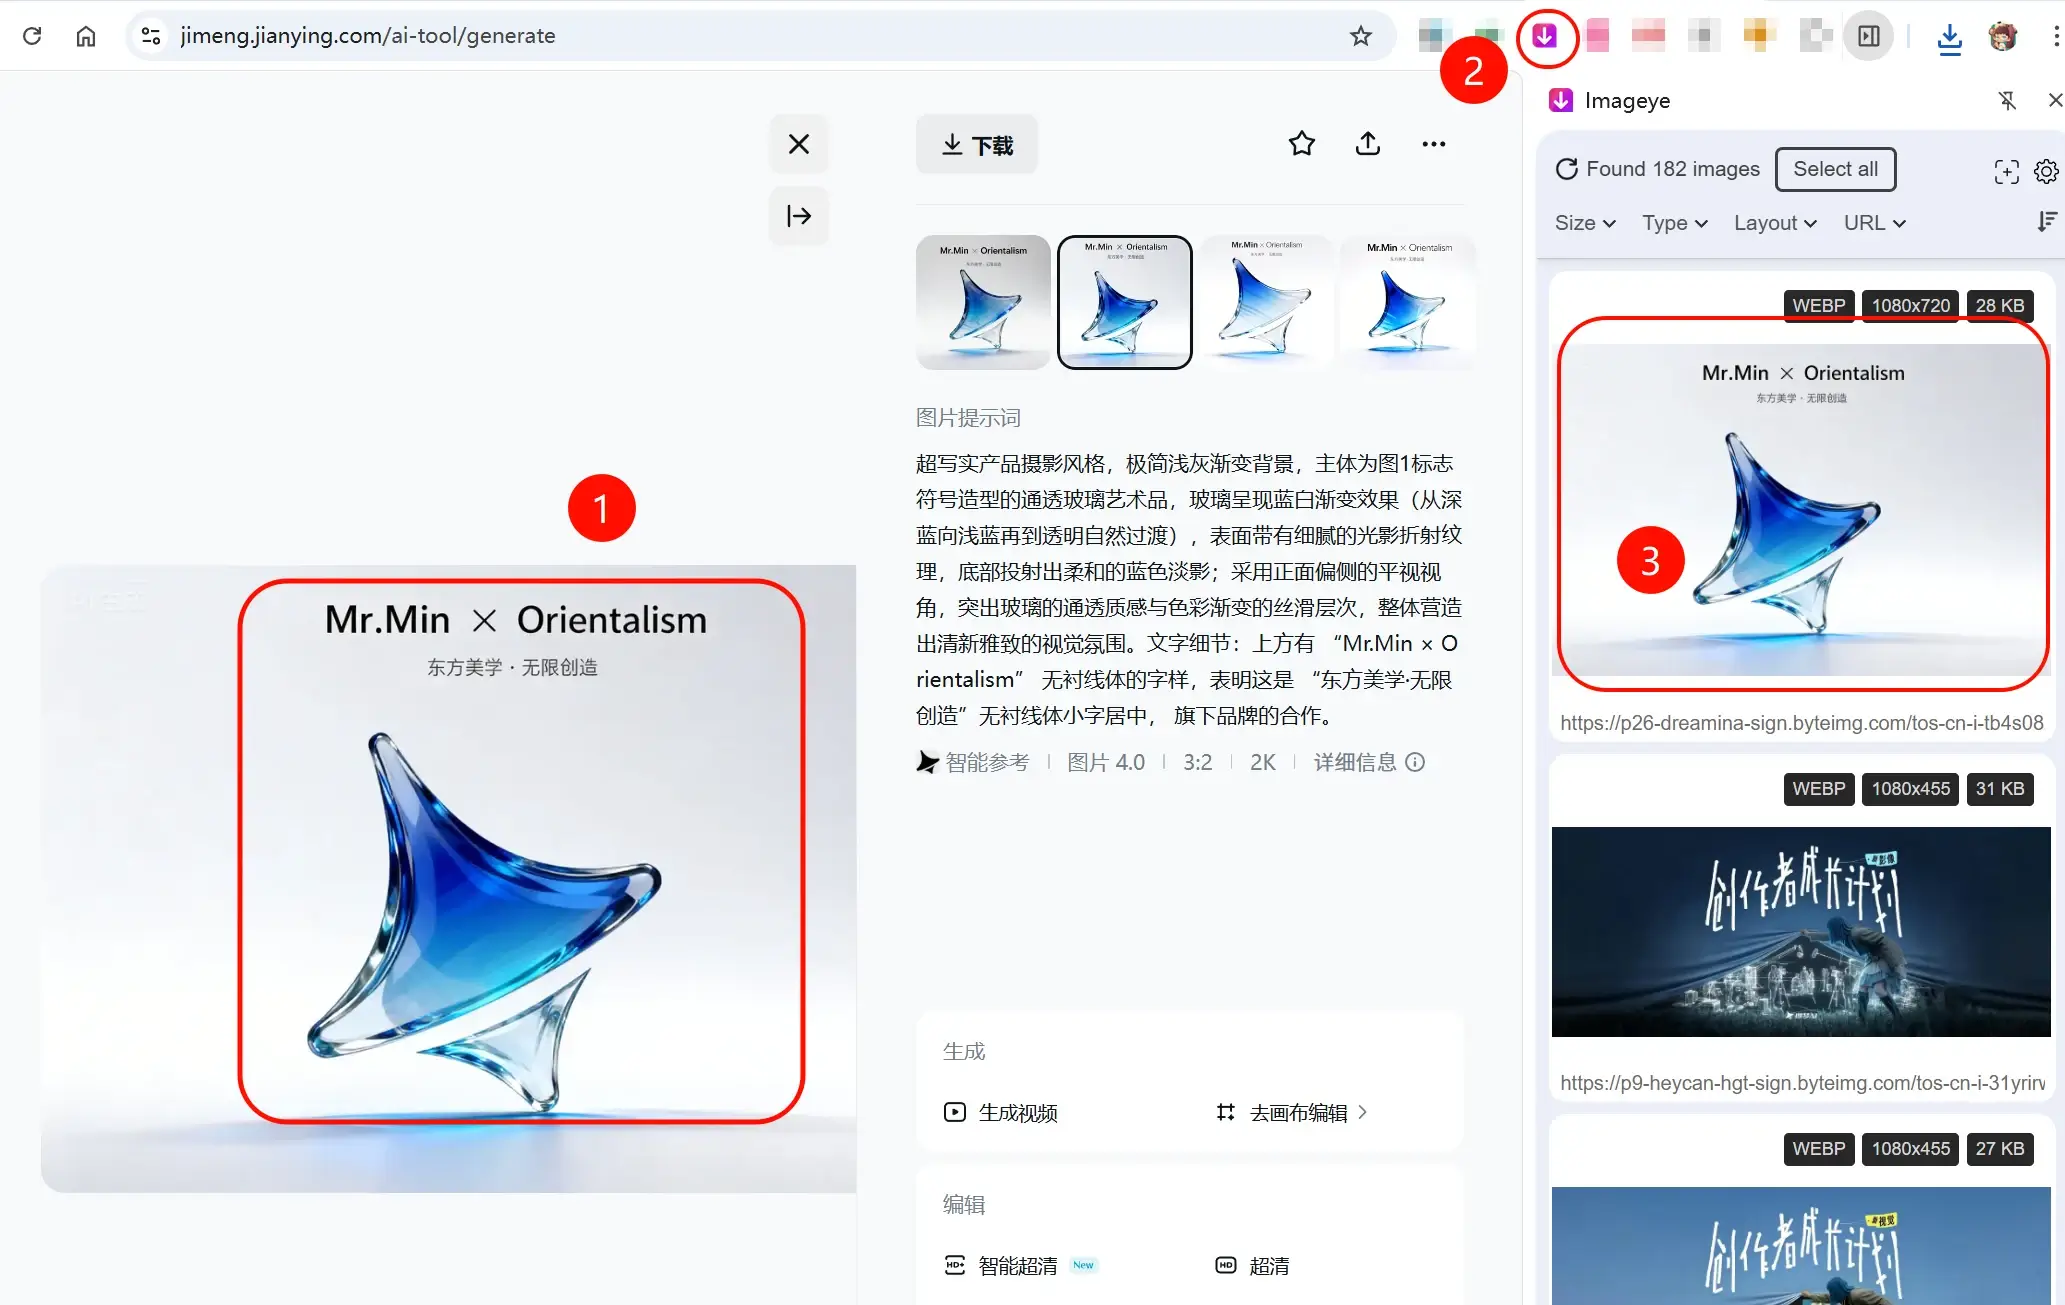Click the 下载 download button
The height and width of the screenshot is (1305, 2065).
977,145
